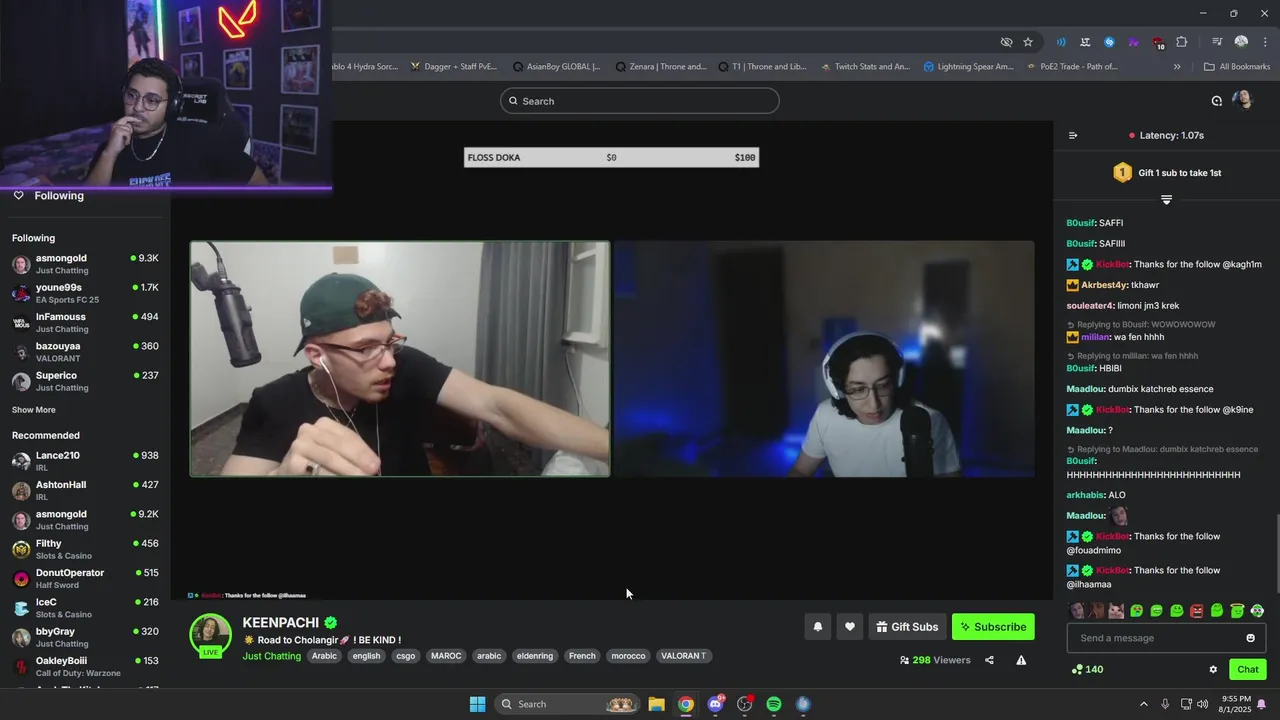Open Windows notification bell
This screenshot has height=720, width=1280.
click(1262, 704)
